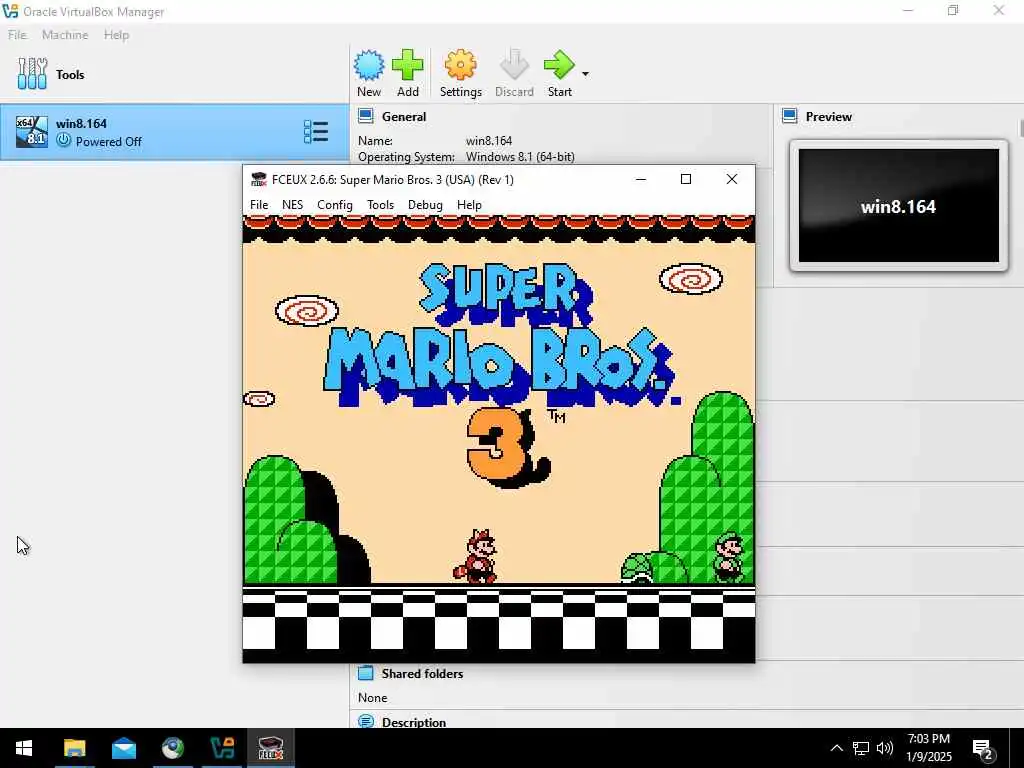Switch to FCEUX taskbar icon

coord(270,748)
